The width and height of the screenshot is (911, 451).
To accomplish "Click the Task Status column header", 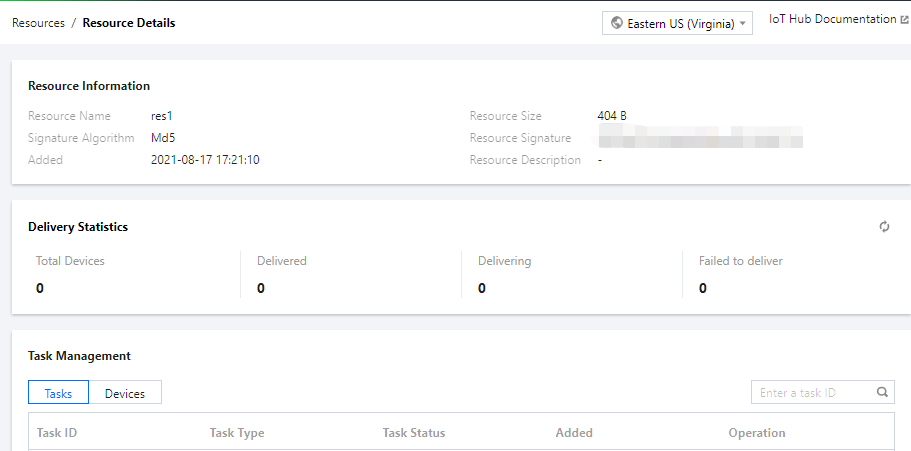I will (414, 433).
